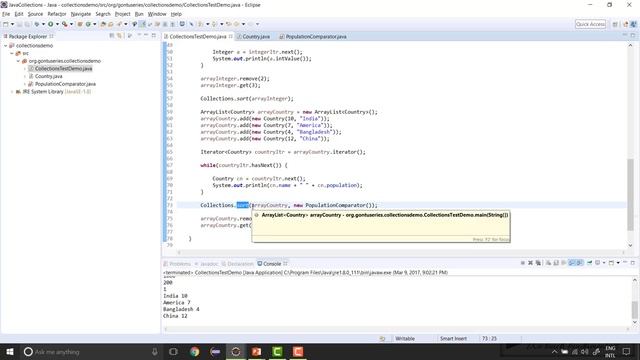The width and height of the screenshot is (640, 360).
Task: Click the Windows Start button
Action: 10,351
